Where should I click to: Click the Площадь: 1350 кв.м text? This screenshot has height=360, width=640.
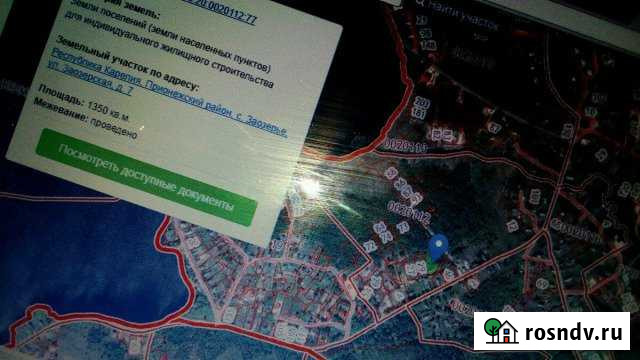83,104
